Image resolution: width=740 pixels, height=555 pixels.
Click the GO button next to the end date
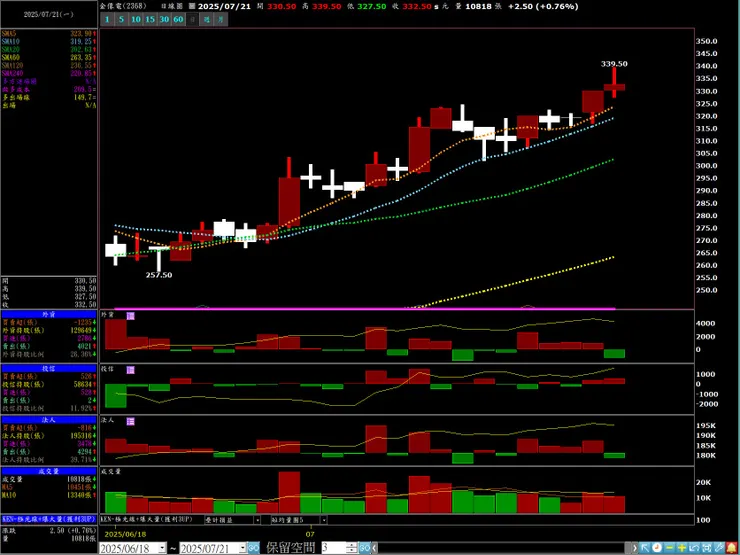pyautogui.click(x=254, y=548)
